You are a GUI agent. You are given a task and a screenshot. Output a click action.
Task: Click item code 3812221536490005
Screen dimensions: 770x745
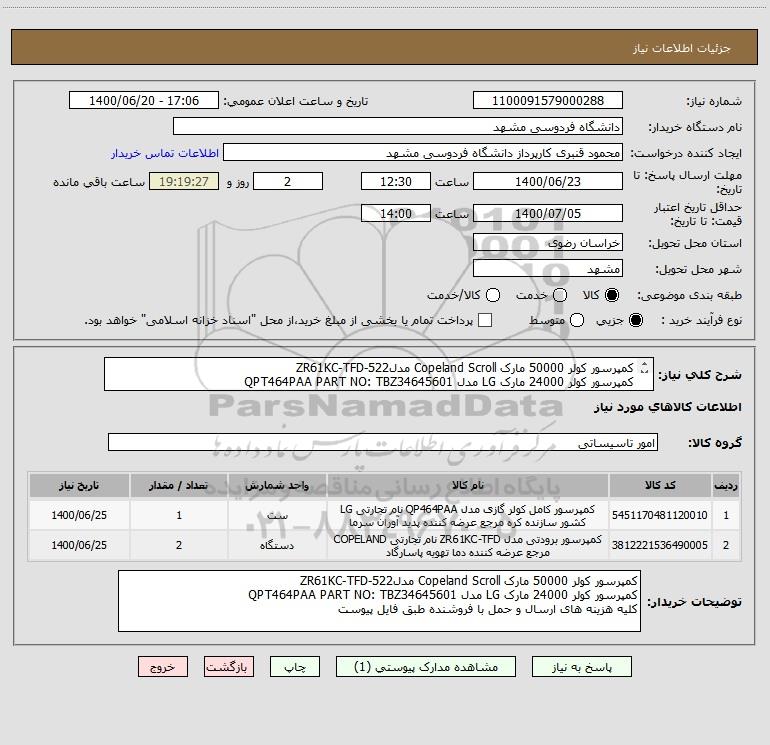point(660,545)
